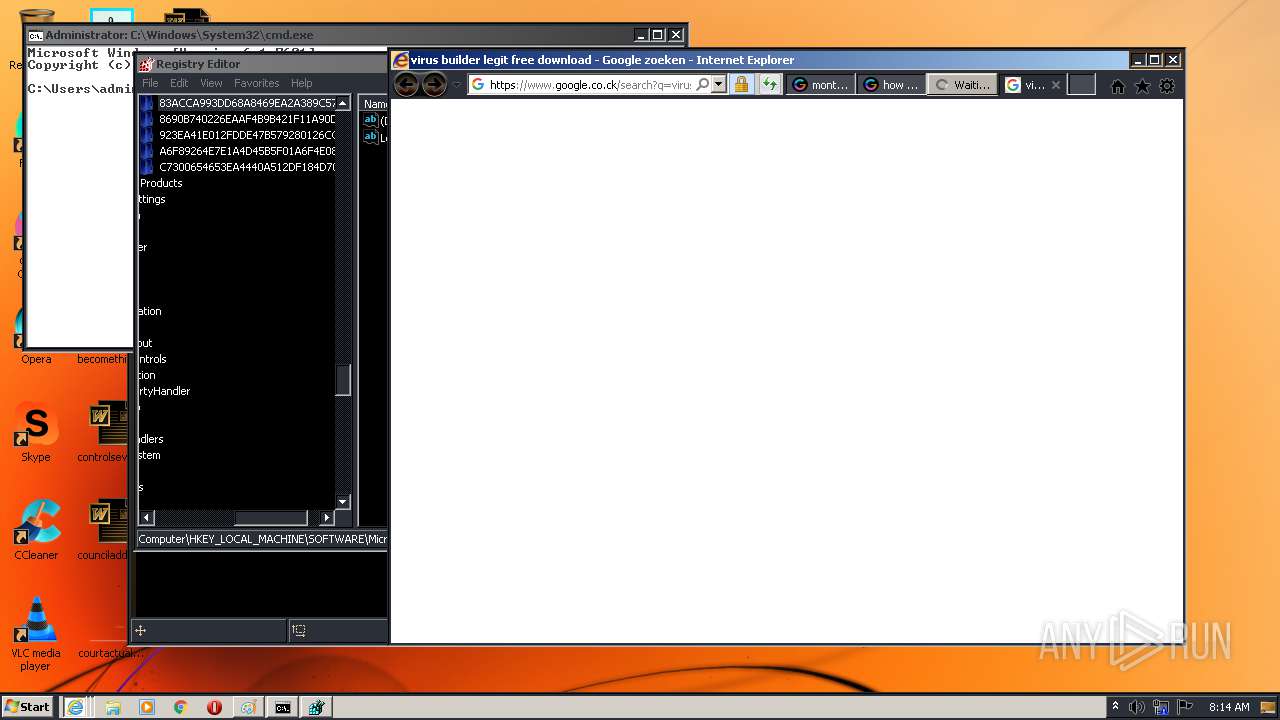Switch to cmd.exe via the taskbar
This screenshot has height=720, width=1280.
(283, 707)
